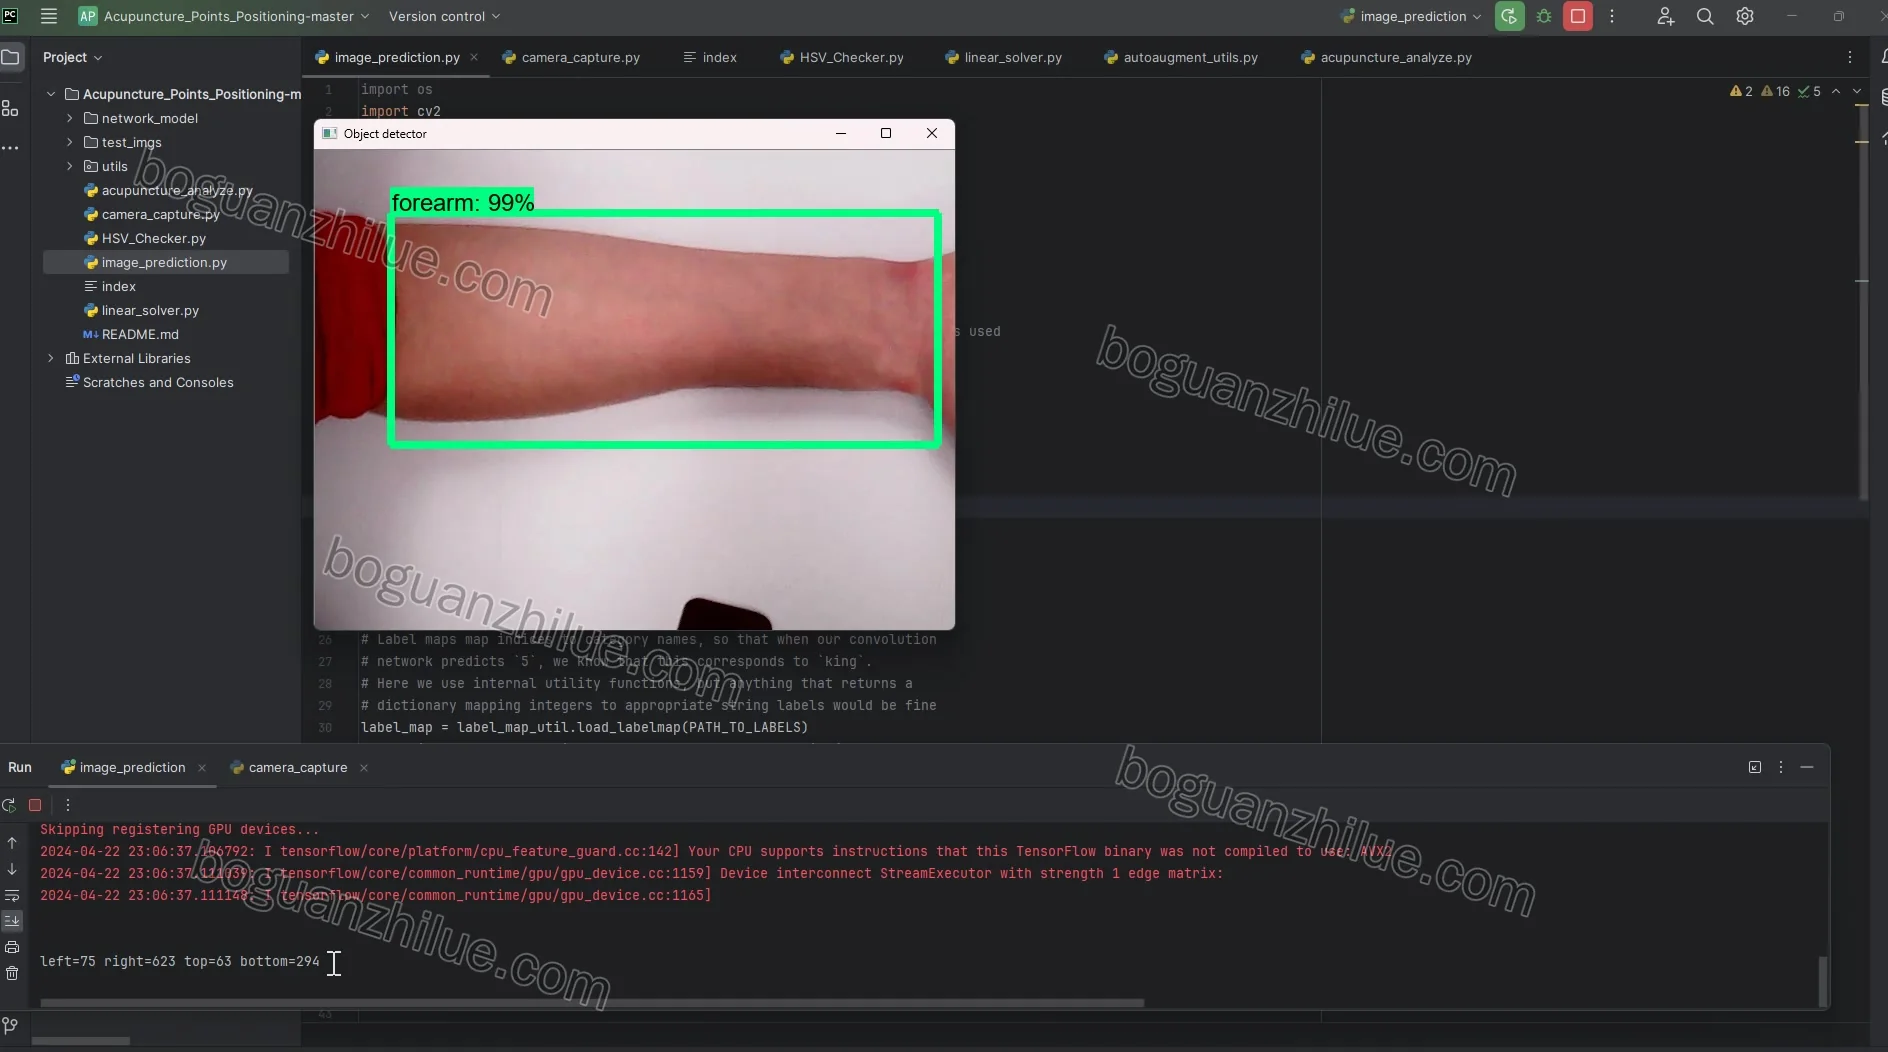The width and height of the screenshot is (1888, 1052).
Task: Close the image_prediction.py editor tab
Action: click(474, 57)
